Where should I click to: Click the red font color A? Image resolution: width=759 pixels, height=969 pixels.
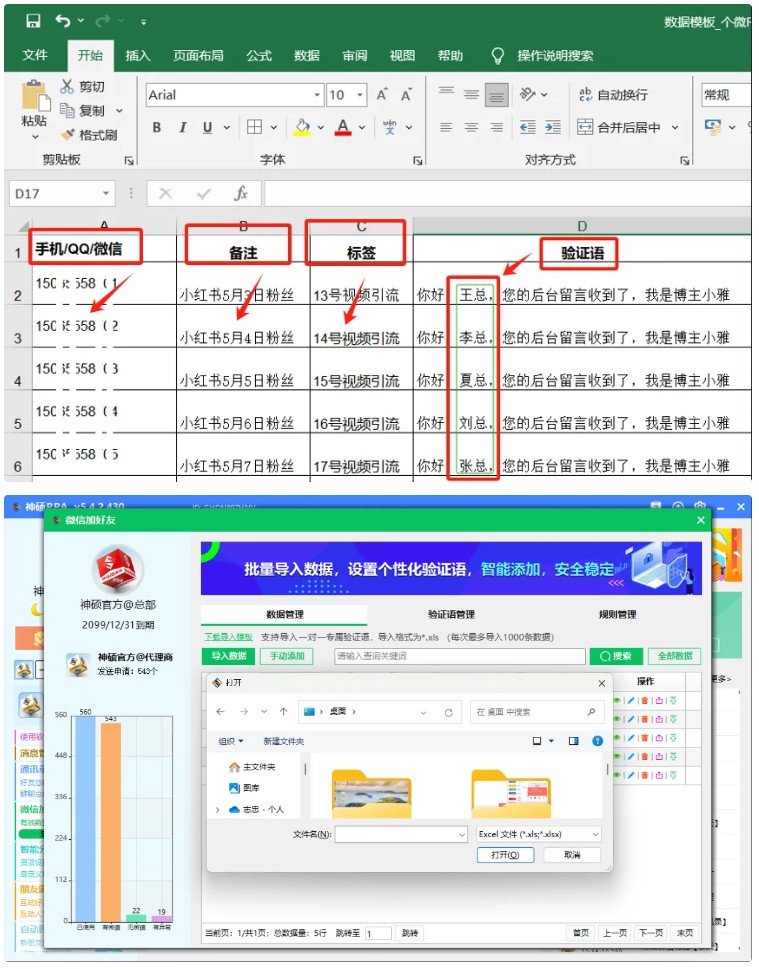(x=343, y=127)
